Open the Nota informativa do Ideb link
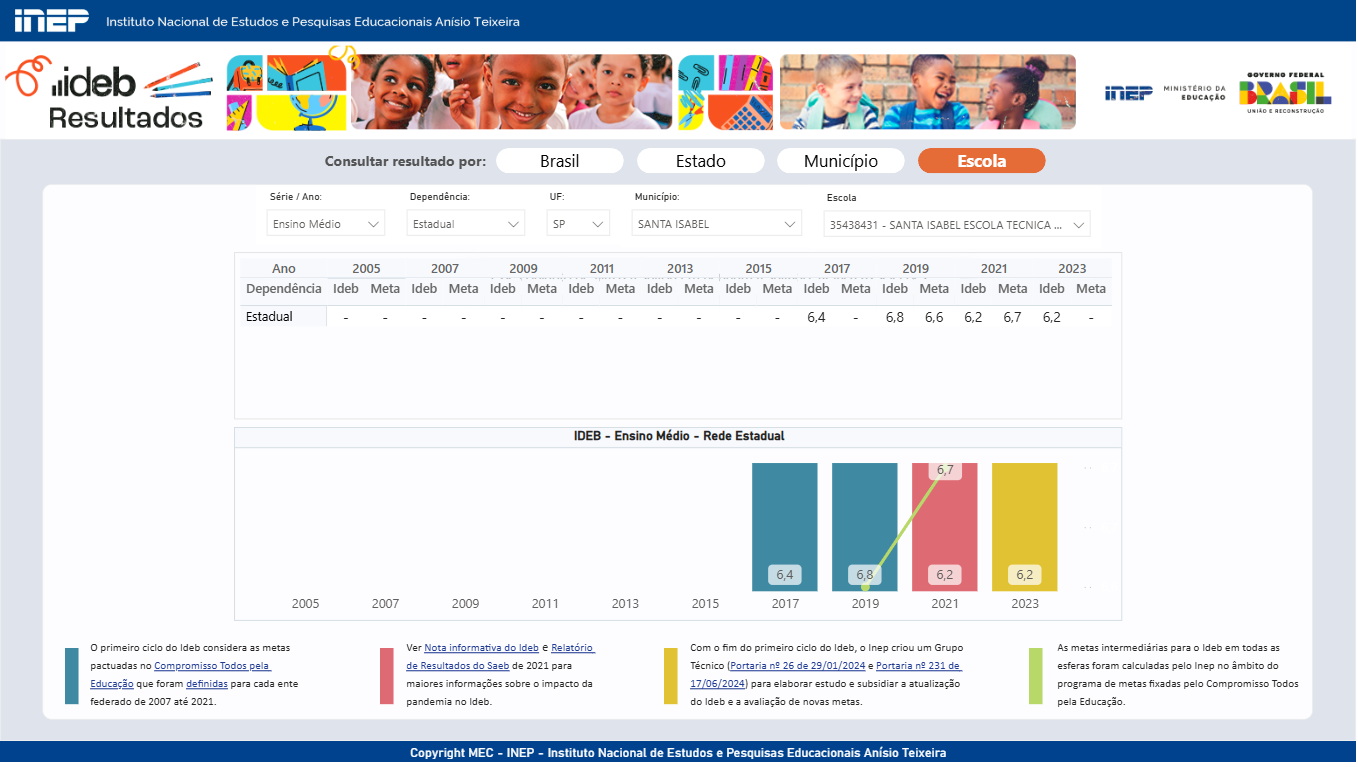Image resolution: width=1358 pixels, height=767 pixels. tap(481, 648)
